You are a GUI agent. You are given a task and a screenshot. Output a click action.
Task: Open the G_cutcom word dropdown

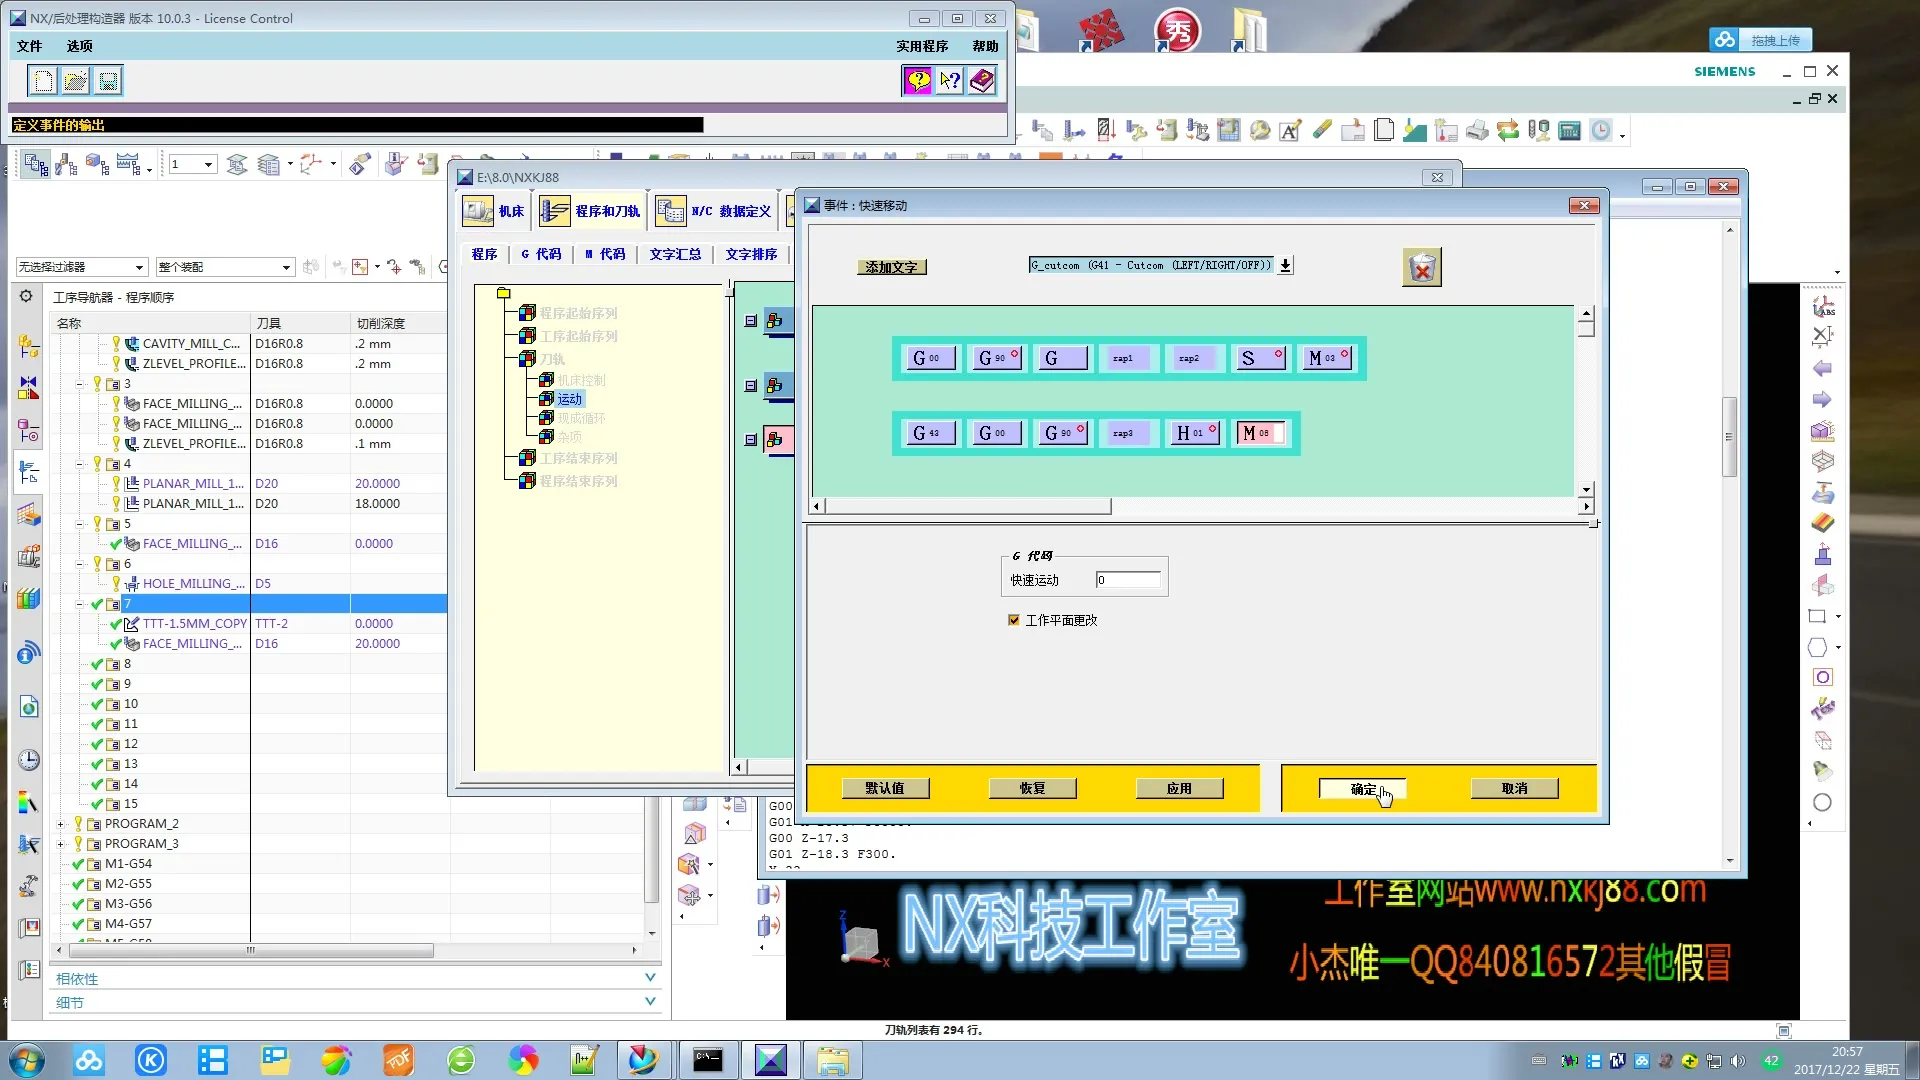coord(1286,265)
